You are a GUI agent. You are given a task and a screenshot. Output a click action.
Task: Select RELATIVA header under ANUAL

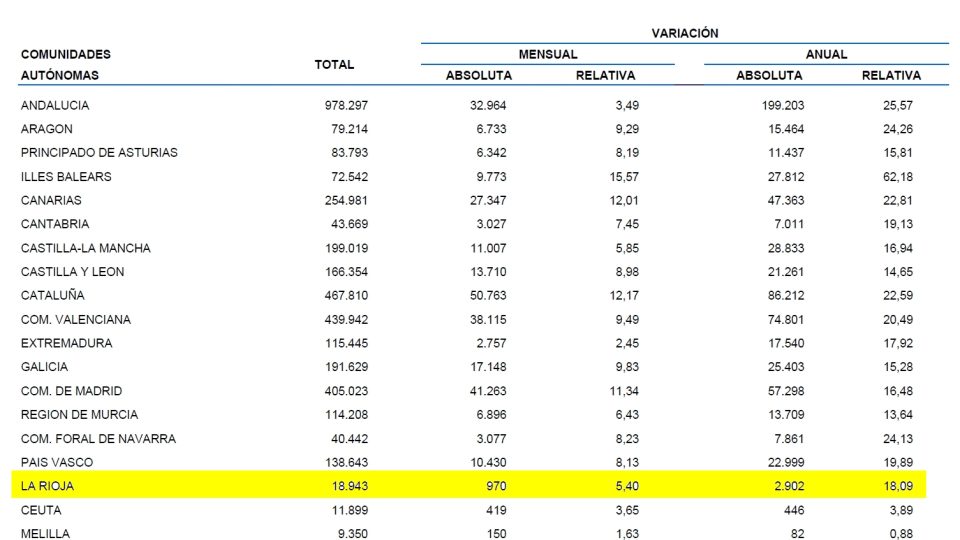pos(891,76)
